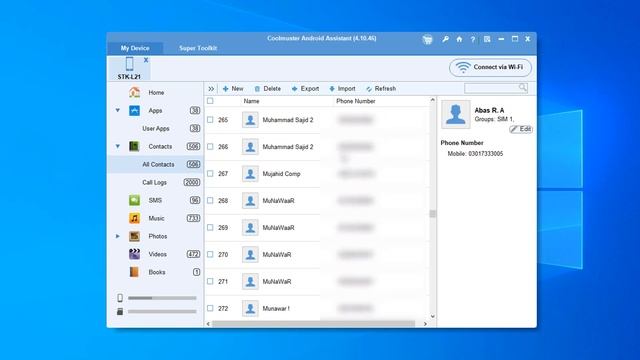Click the SD card storage usage bar
This screenshot has width=640, height=360.
(162, 311)
